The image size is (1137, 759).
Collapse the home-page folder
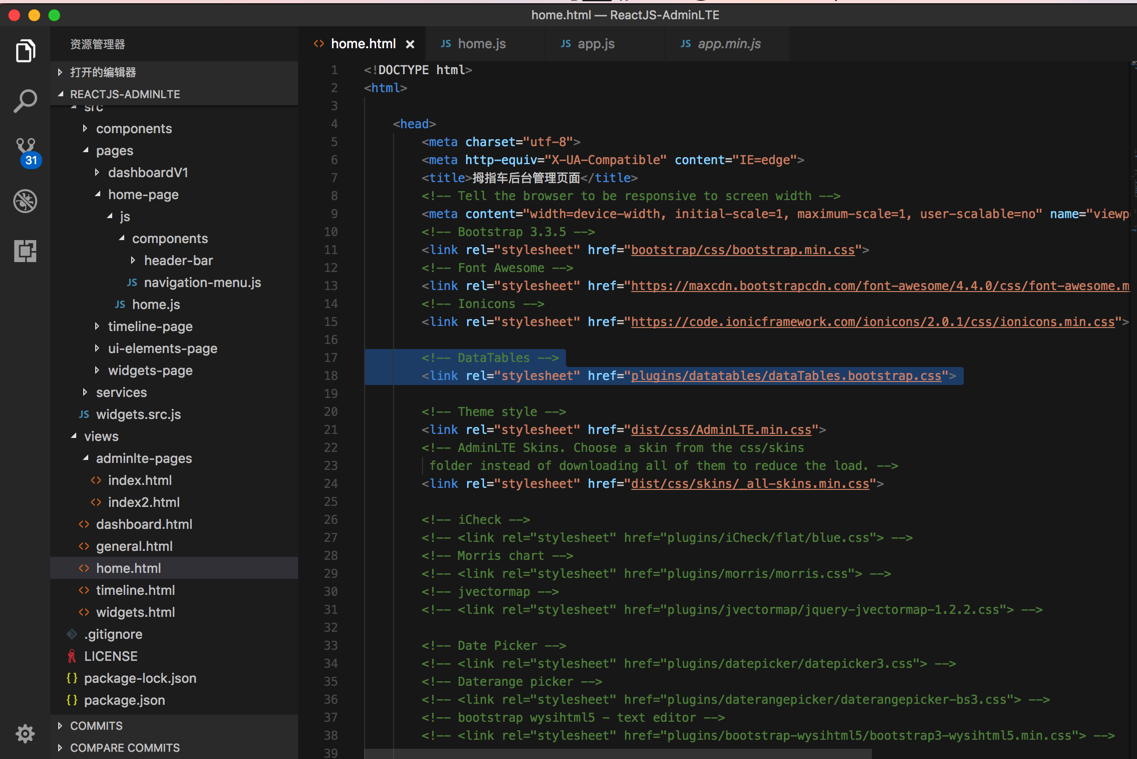pos(142,195)
